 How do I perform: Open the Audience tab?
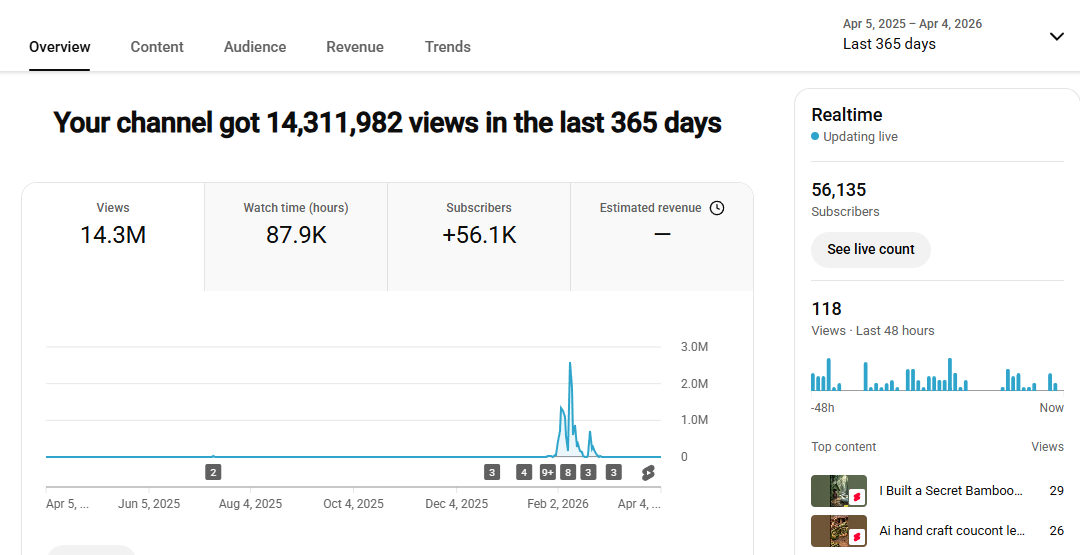(x=255, y=47)
